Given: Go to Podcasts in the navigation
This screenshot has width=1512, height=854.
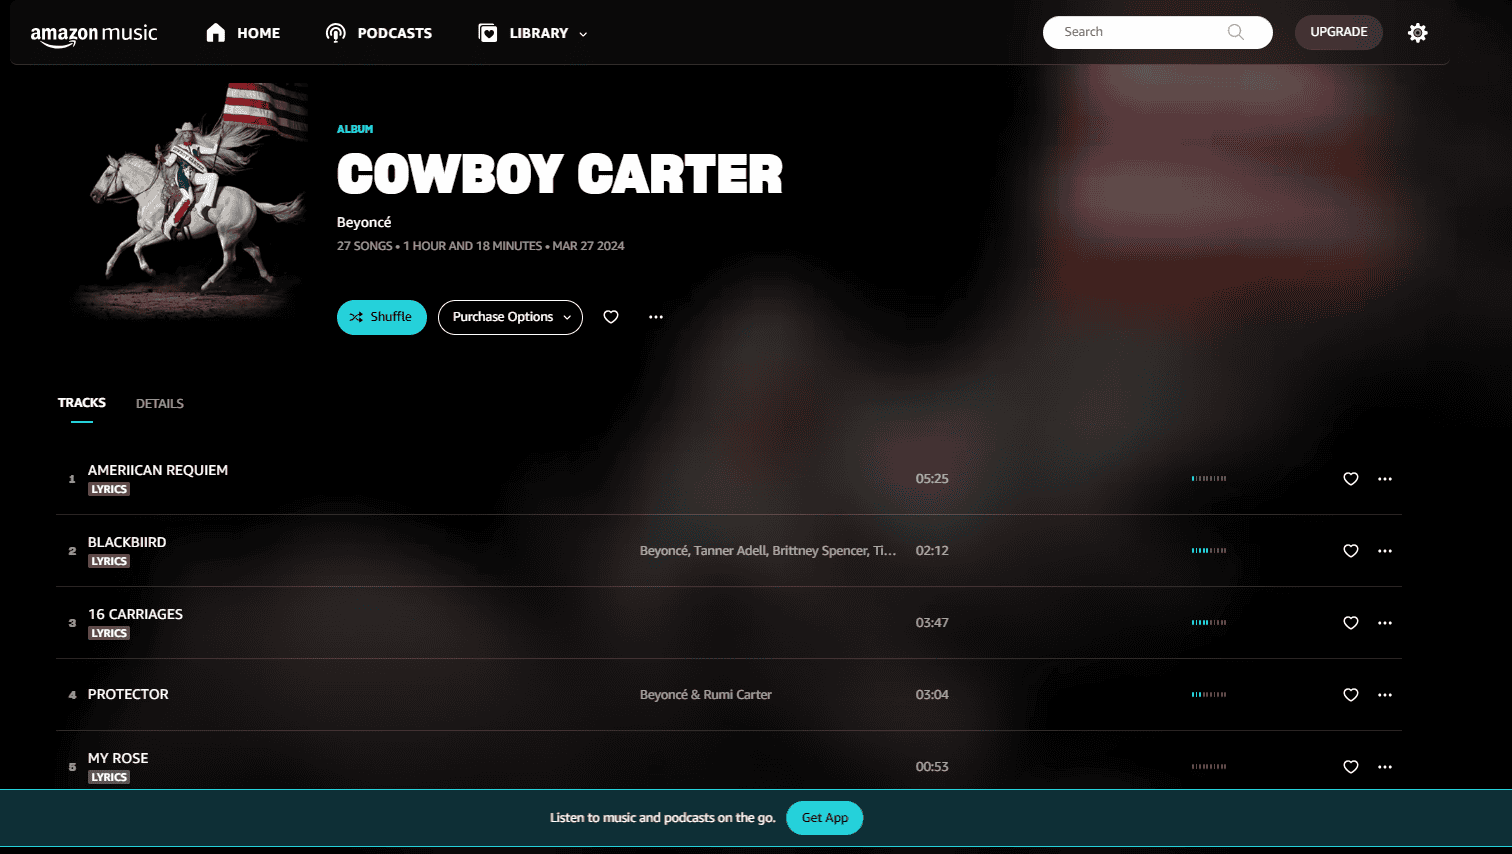Looking at the screenshot, I should tap(379, 33).
